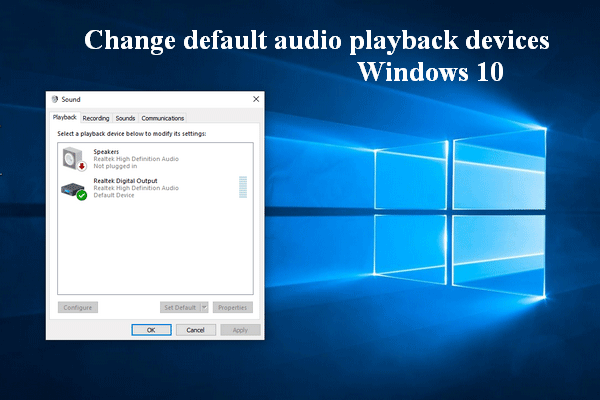Close the Sound dialog window

coord(256,100)
